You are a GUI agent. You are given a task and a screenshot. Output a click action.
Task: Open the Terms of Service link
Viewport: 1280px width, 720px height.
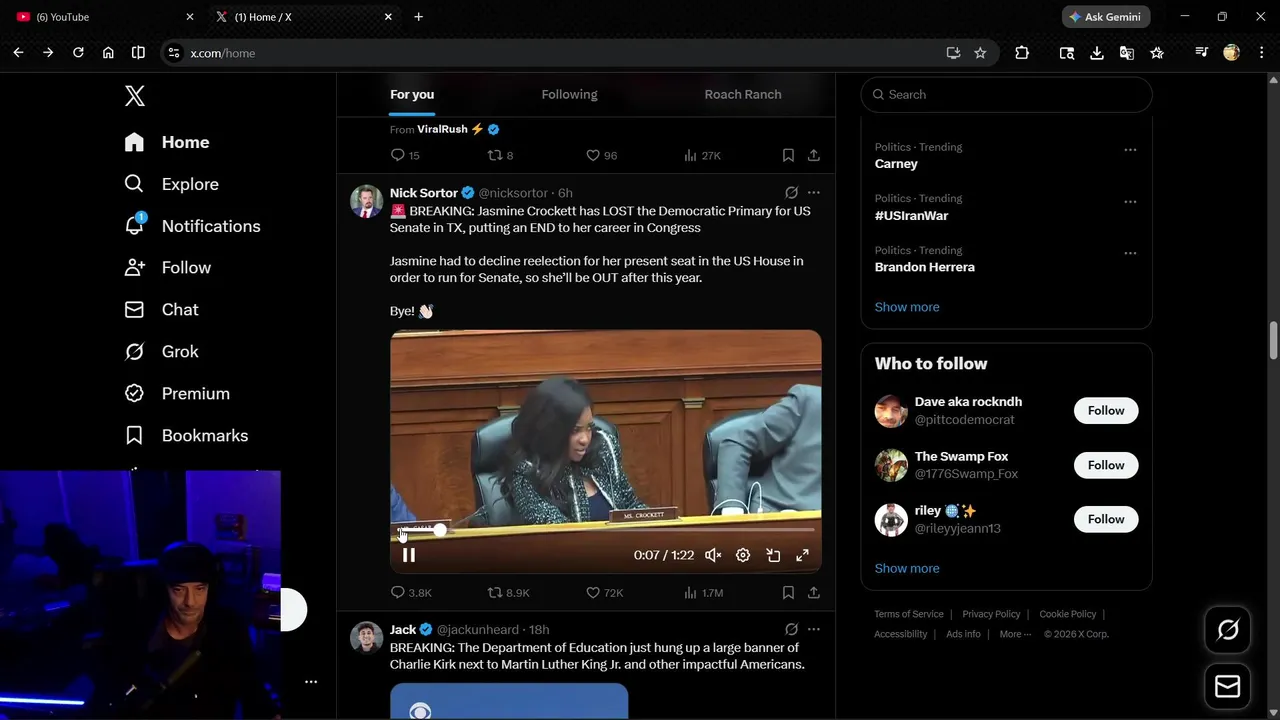point(909,614)
